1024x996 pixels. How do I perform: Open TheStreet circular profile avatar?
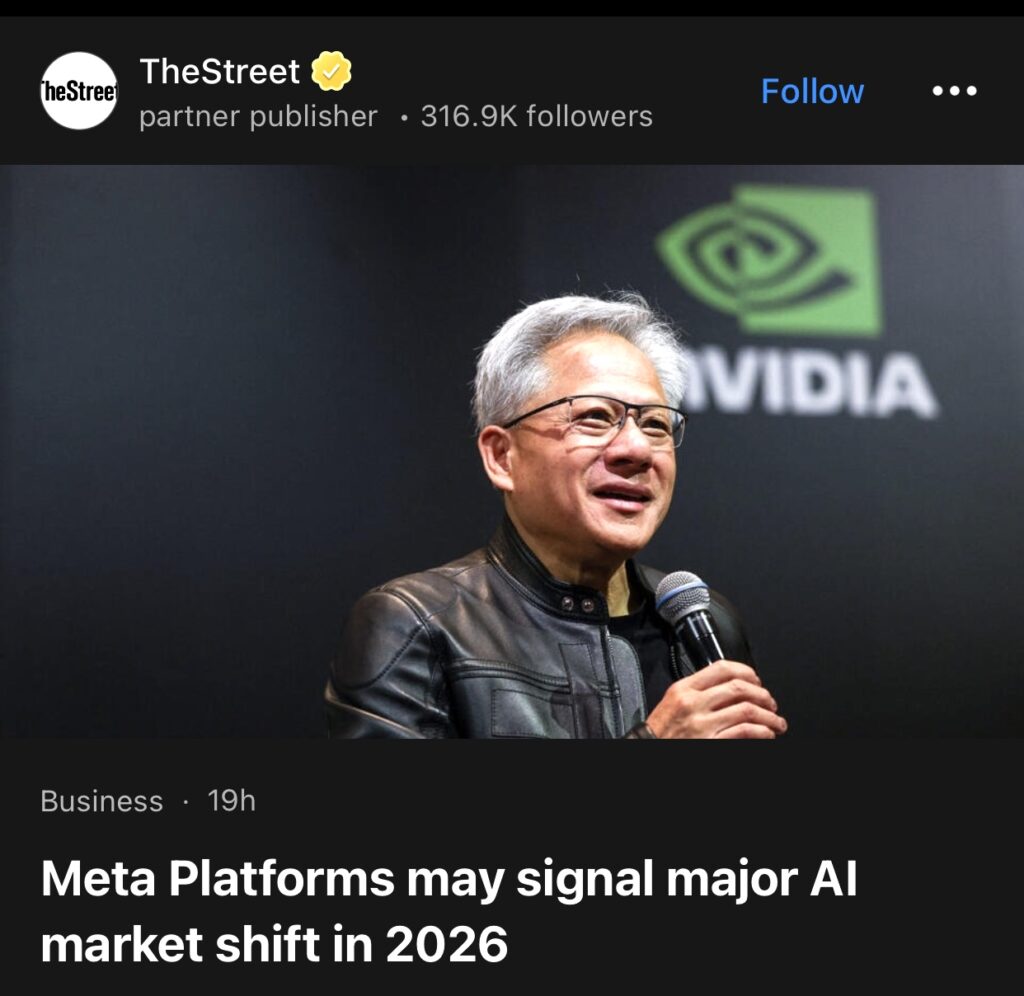coord(79,91)
